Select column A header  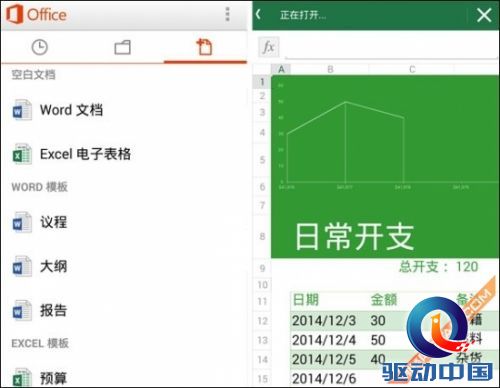point(281,69)
